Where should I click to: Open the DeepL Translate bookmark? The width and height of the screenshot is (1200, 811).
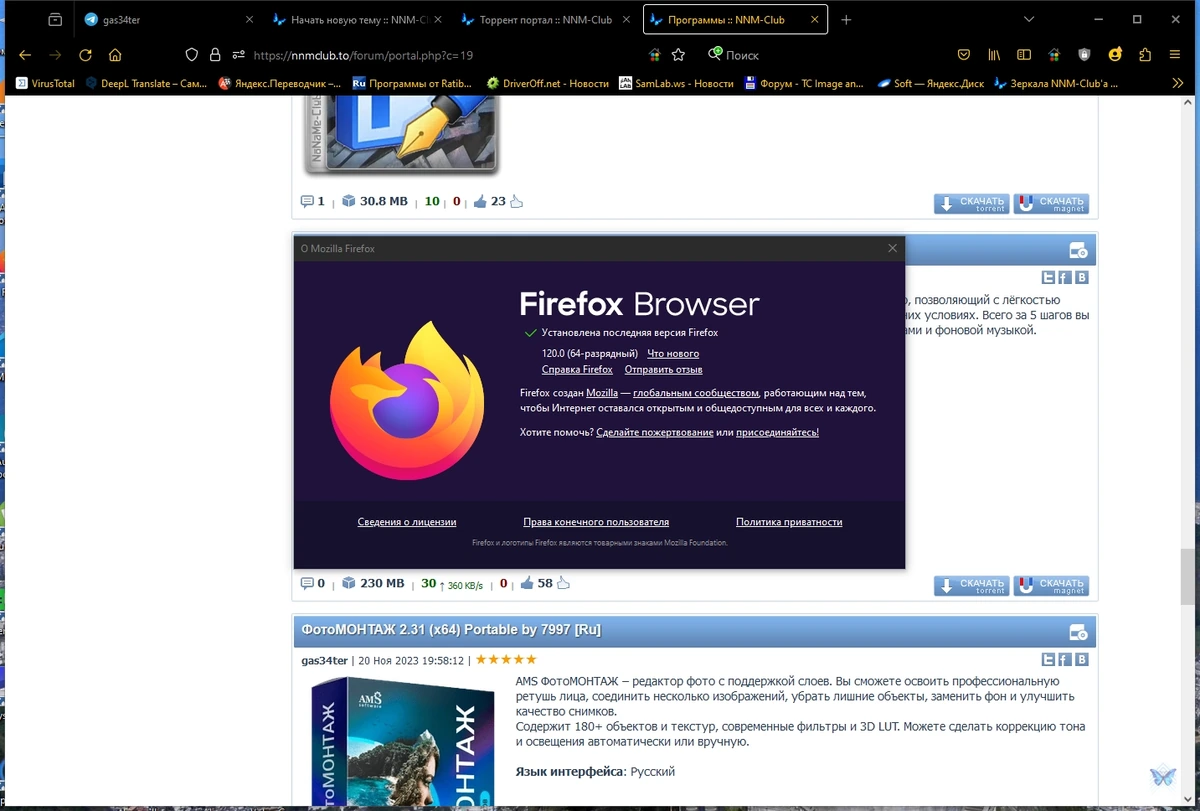pyautogui.click(x=146, y=84)
